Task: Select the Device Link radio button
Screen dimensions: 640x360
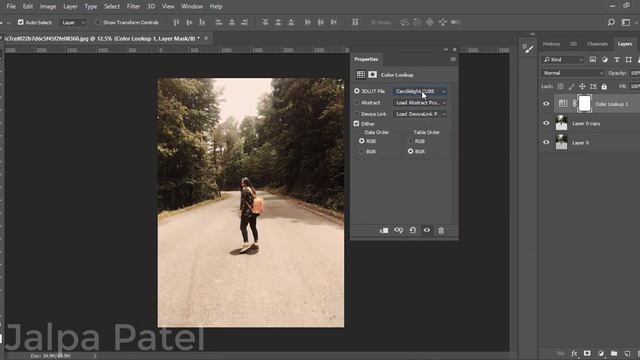Action: (357, 114)
